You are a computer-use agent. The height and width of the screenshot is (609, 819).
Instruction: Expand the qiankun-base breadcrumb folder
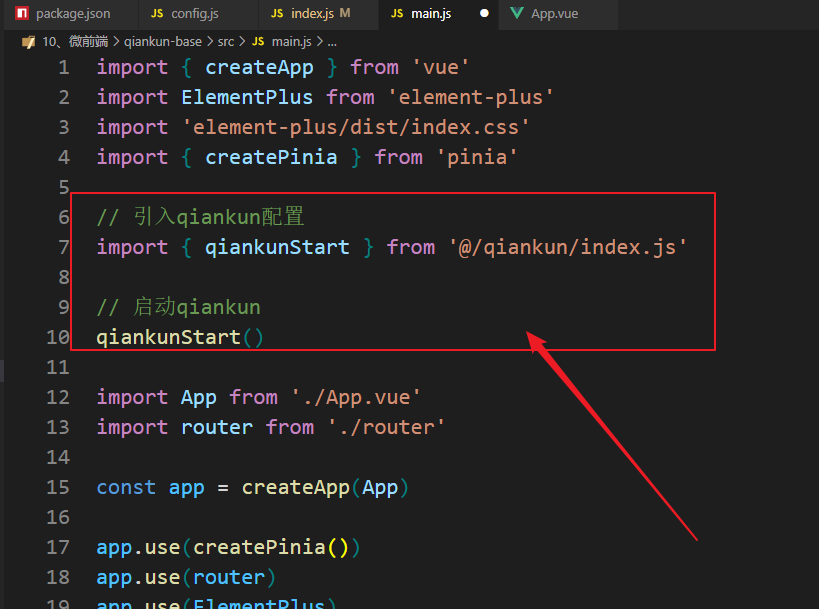tap(163, 42)
